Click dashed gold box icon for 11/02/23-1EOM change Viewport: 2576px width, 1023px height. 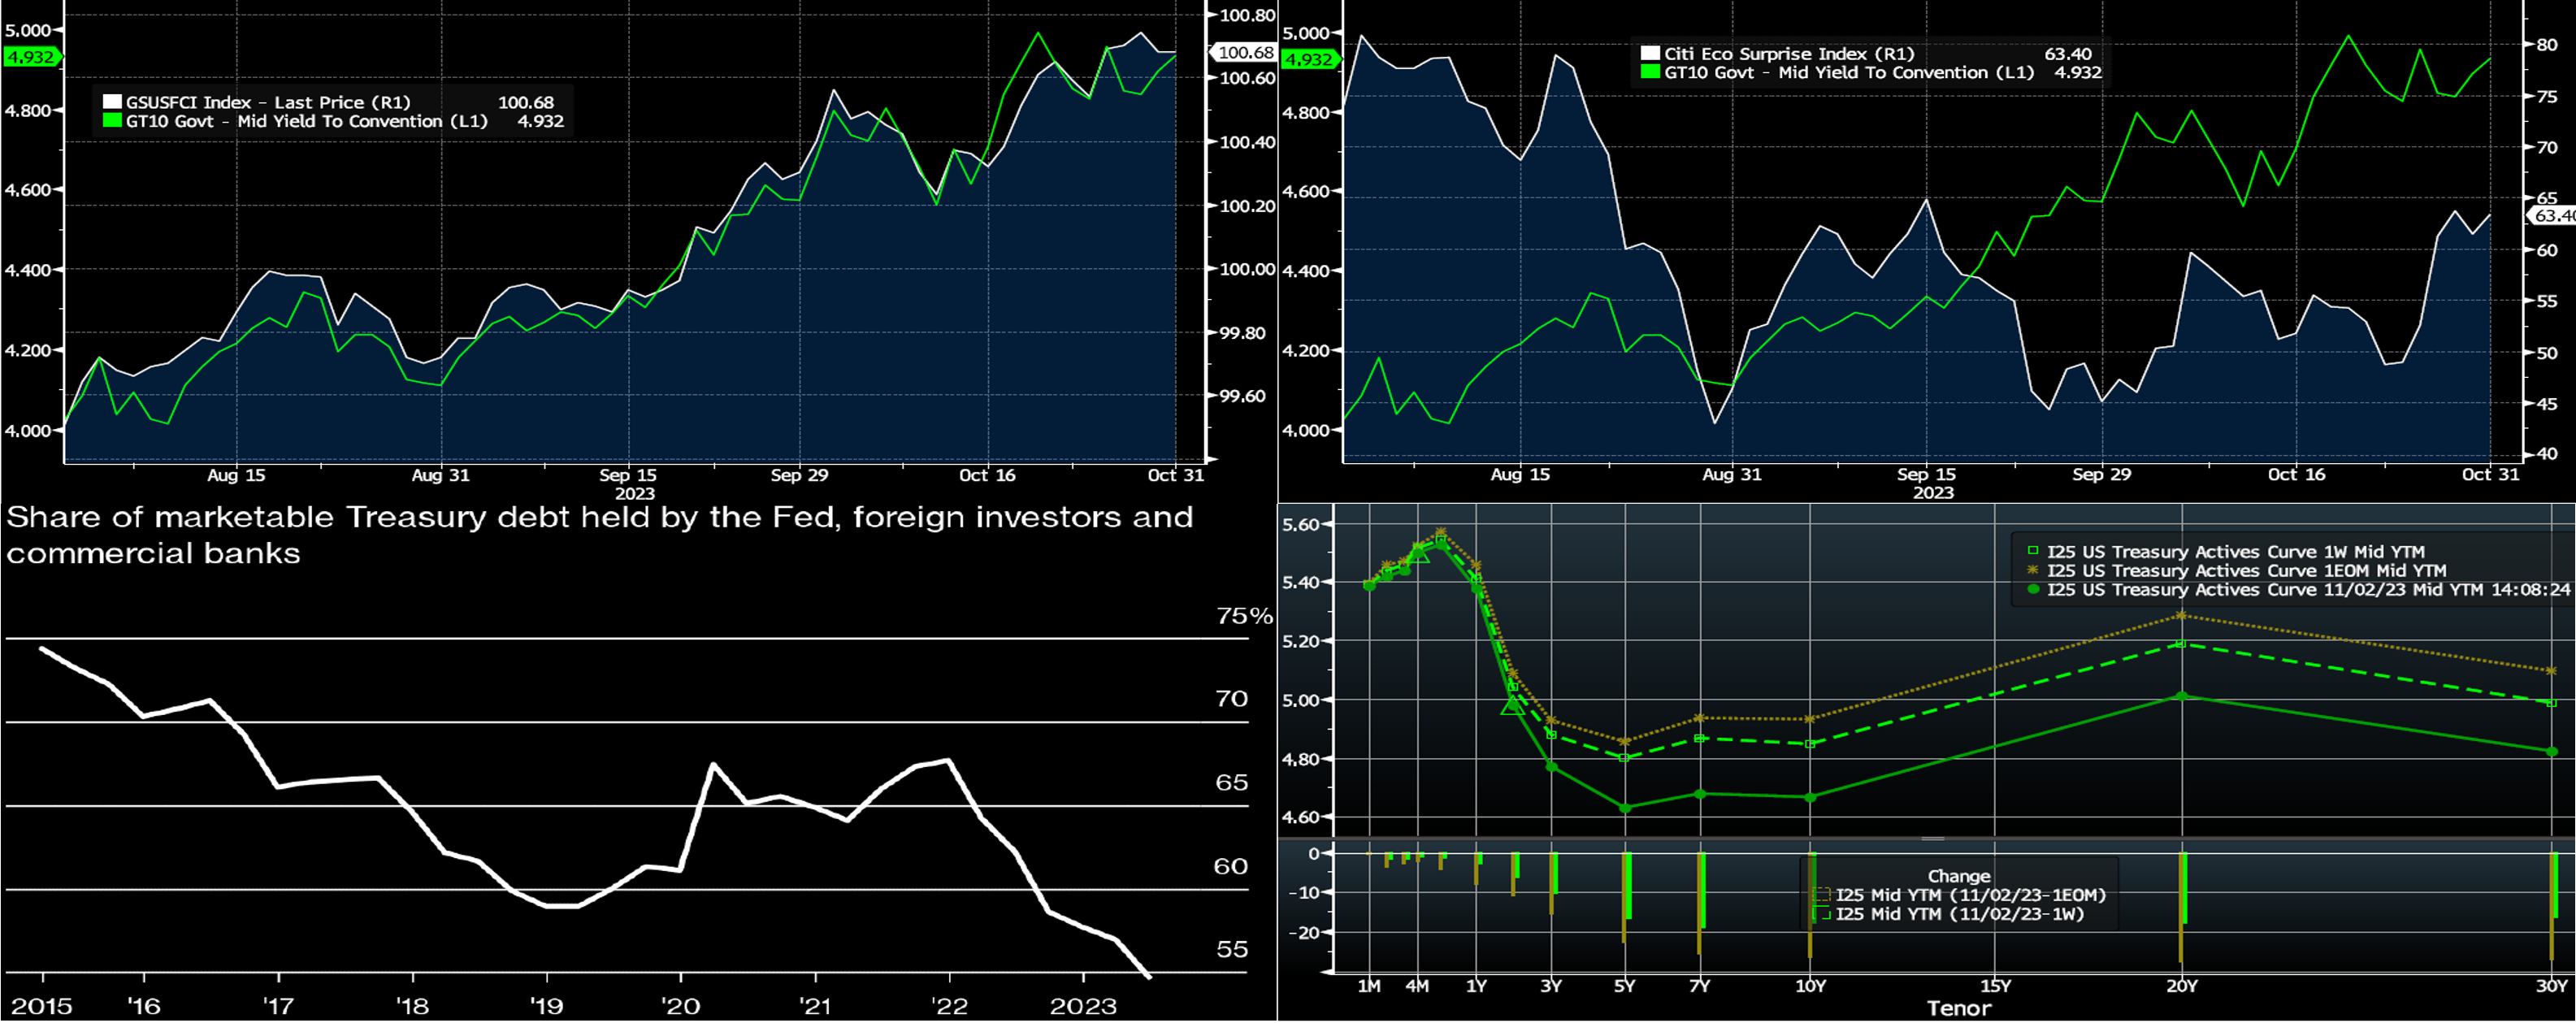tap(1821, 895)
